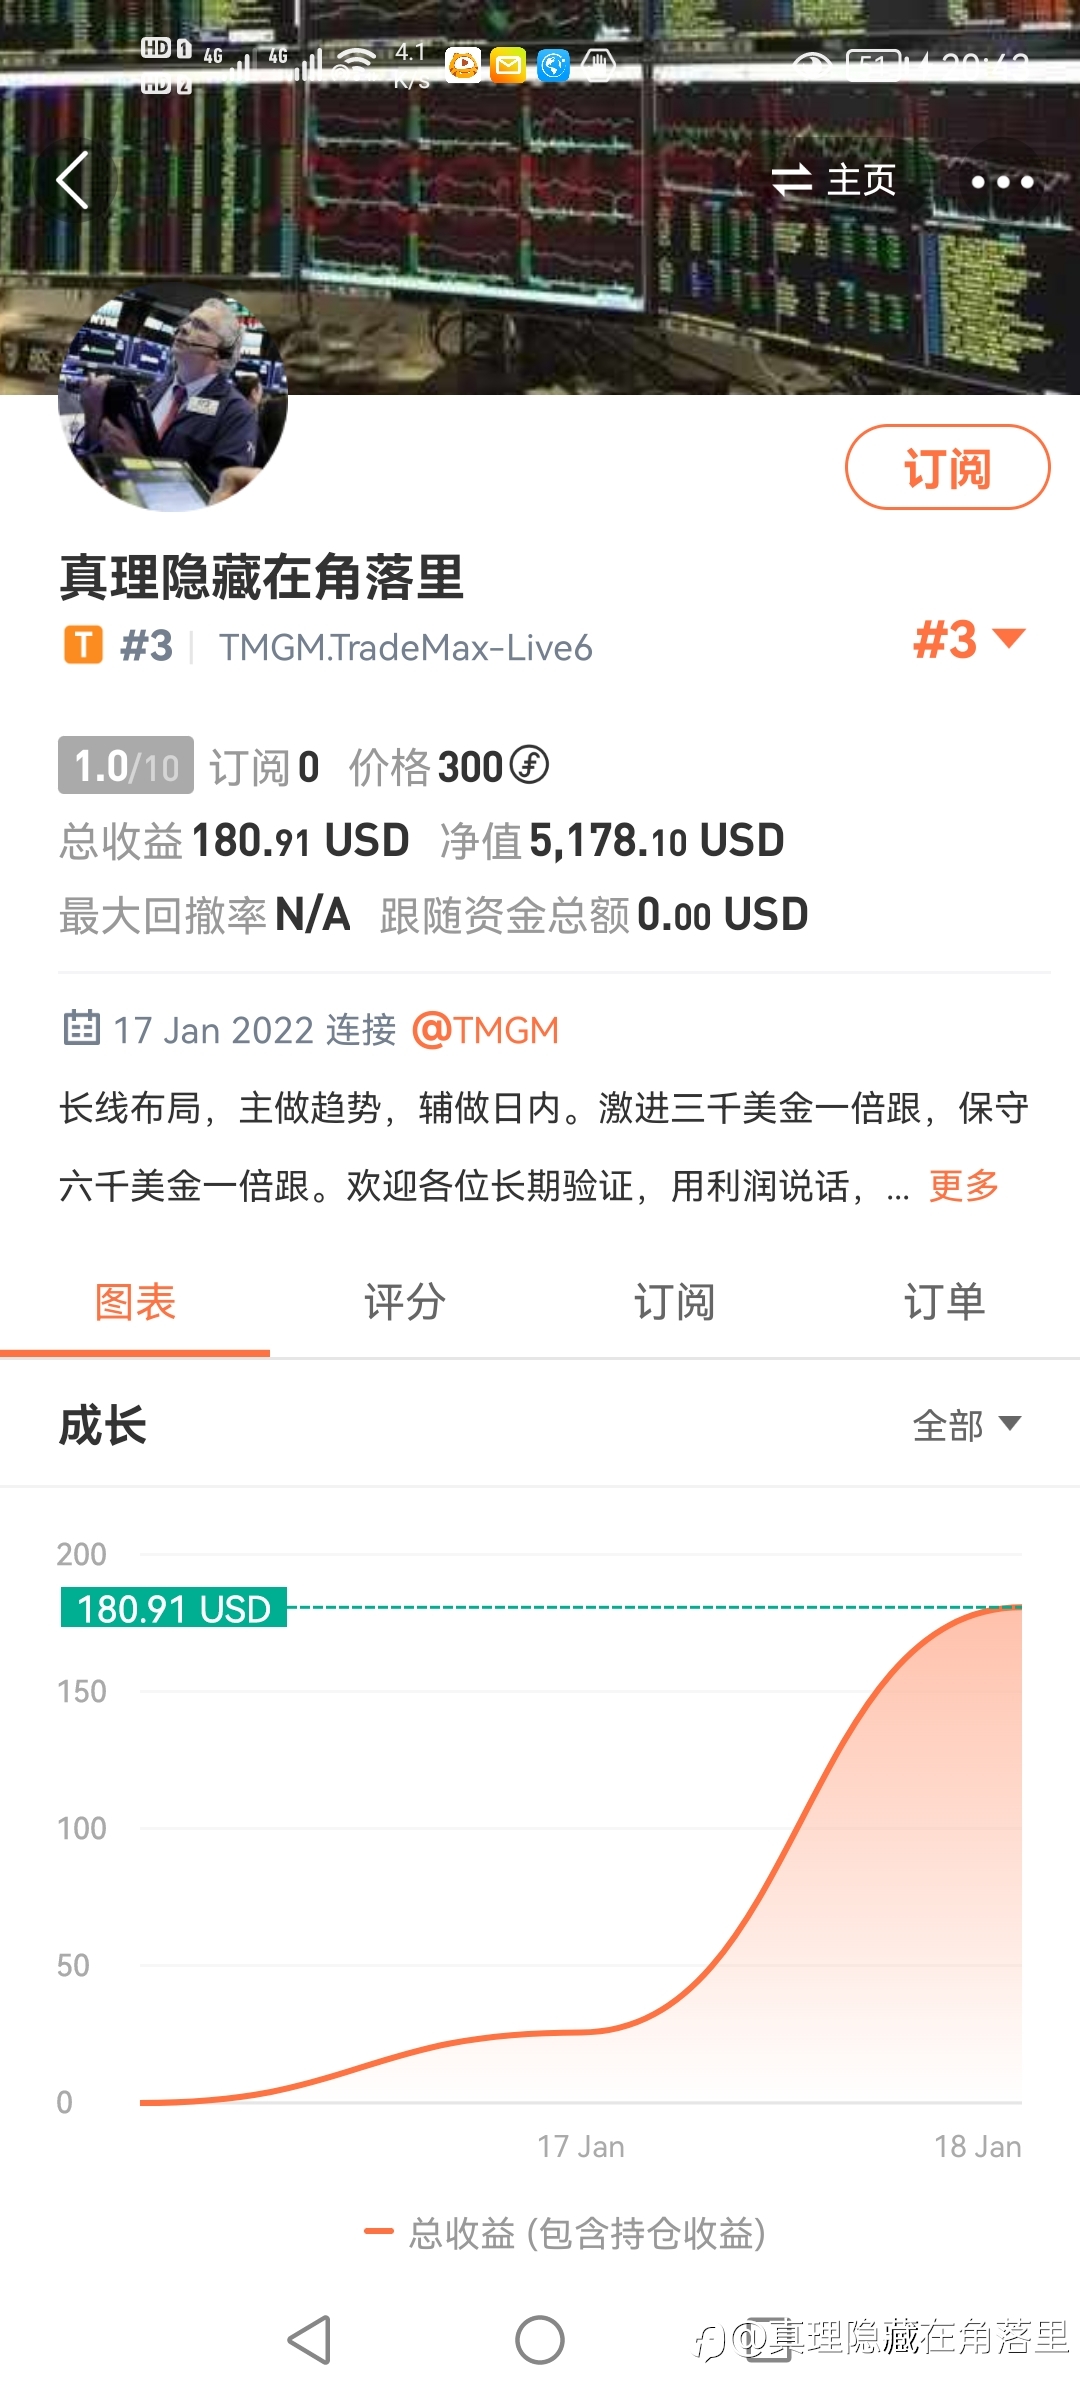Click the orange T badge icon

click(84, 646)
